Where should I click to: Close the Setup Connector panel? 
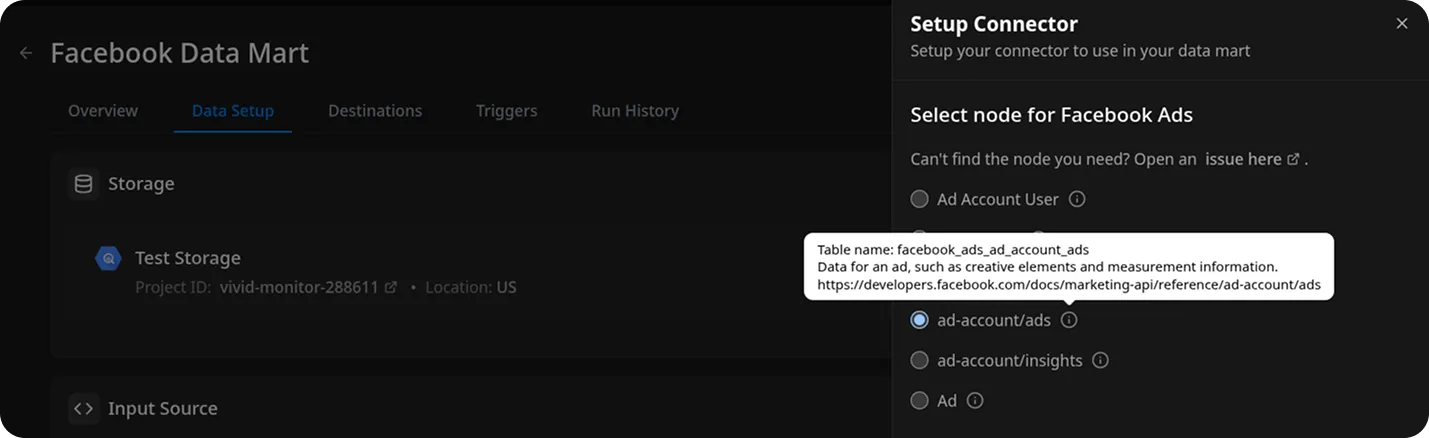(1402, 23)
